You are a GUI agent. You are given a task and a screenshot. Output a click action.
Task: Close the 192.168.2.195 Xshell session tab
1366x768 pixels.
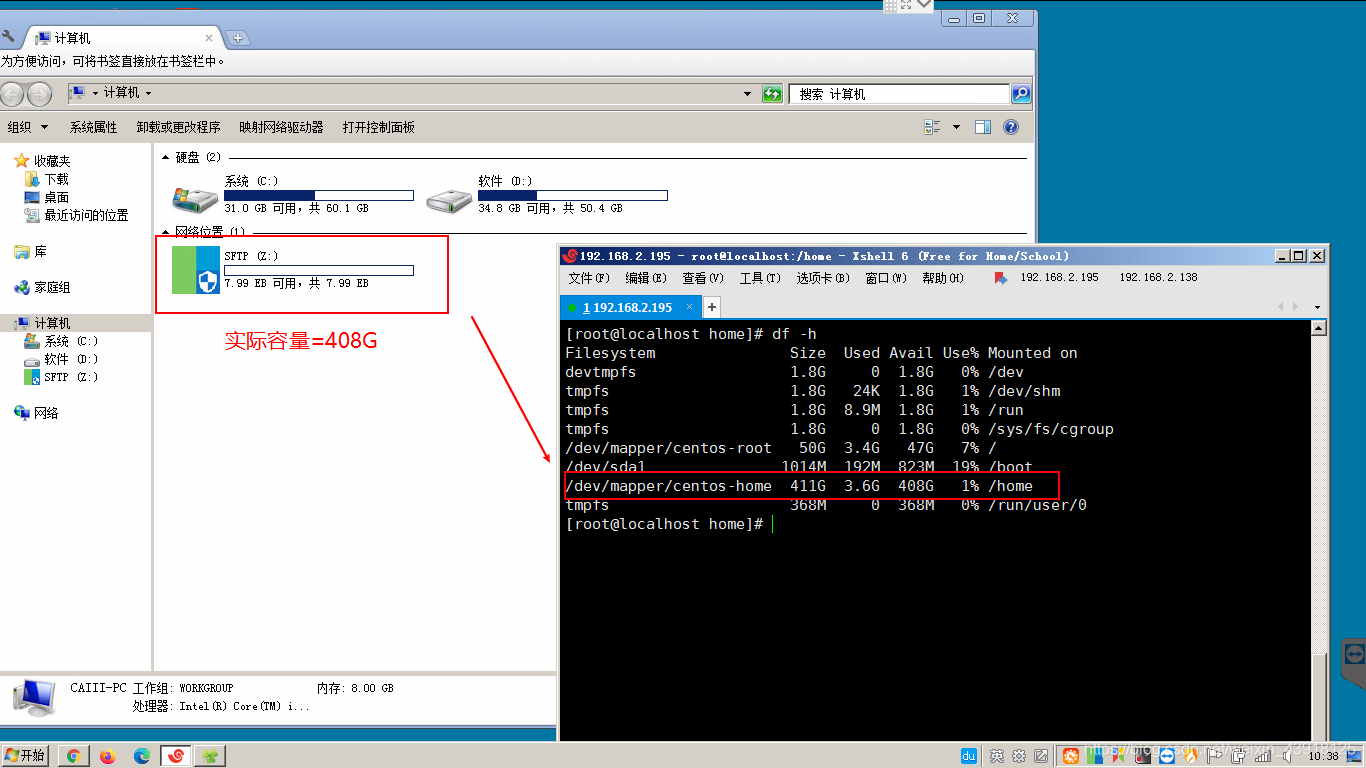[x=690, y=307]
